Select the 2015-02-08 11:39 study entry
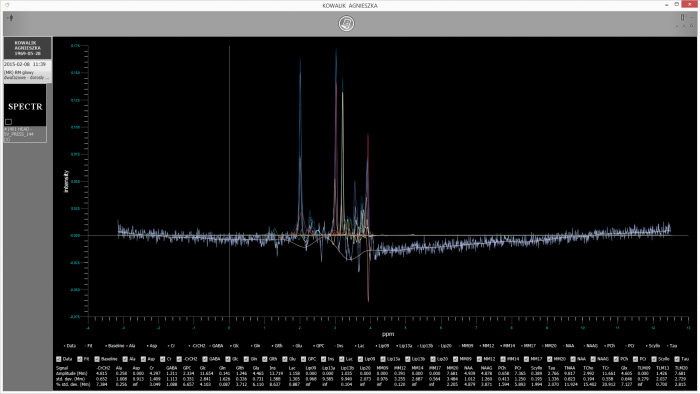The width and height of the screenshot is (700, 394). click(x=27, y=71)
